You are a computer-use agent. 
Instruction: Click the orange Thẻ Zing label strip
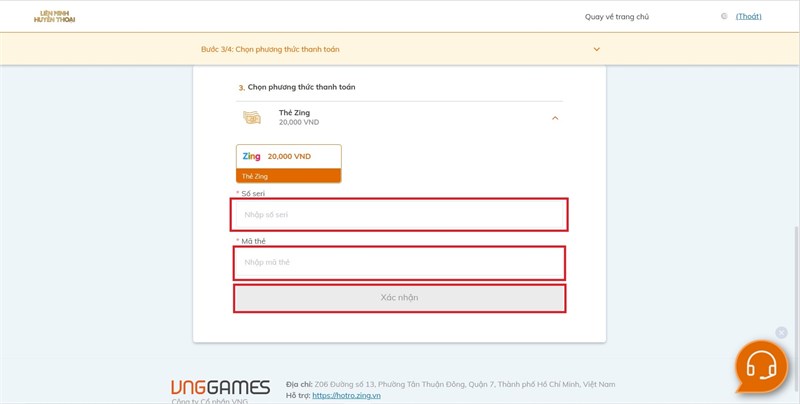click(289, 176)
